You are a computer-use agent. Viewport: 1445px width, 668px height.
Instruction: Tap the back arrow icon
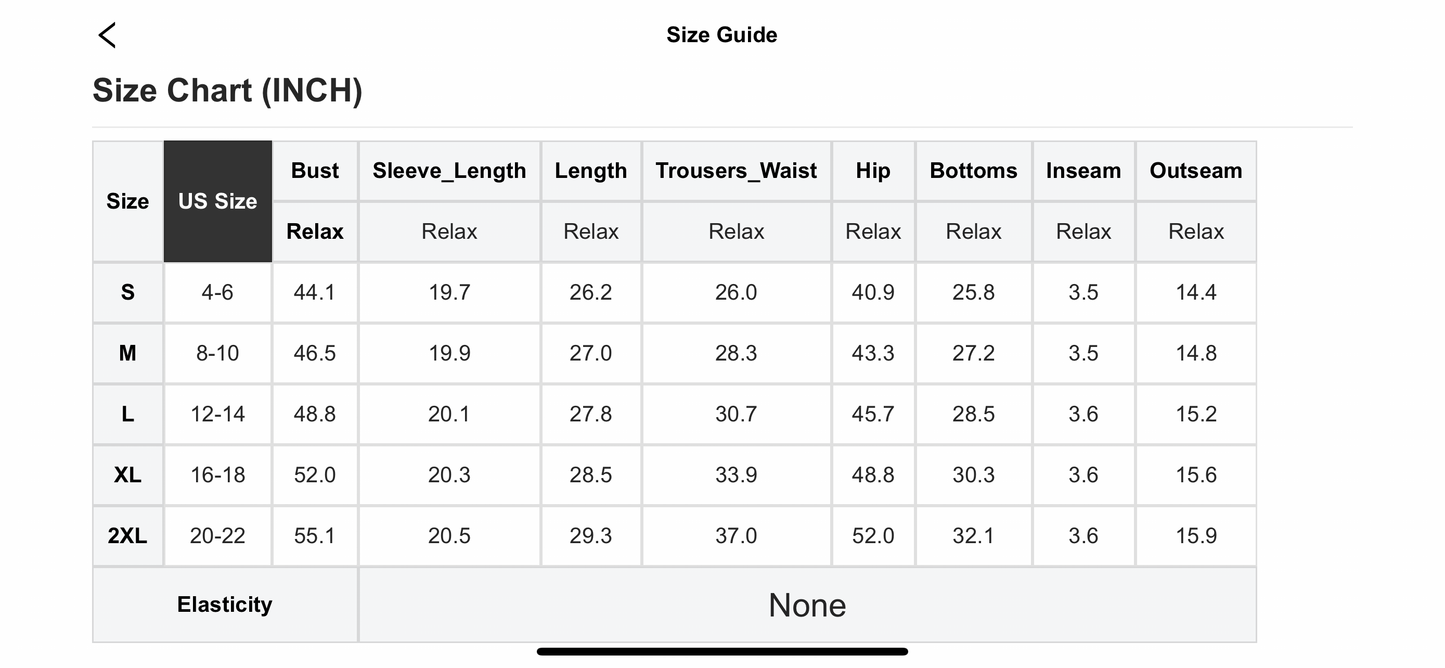pyautogui.click(x=107, y=35)
